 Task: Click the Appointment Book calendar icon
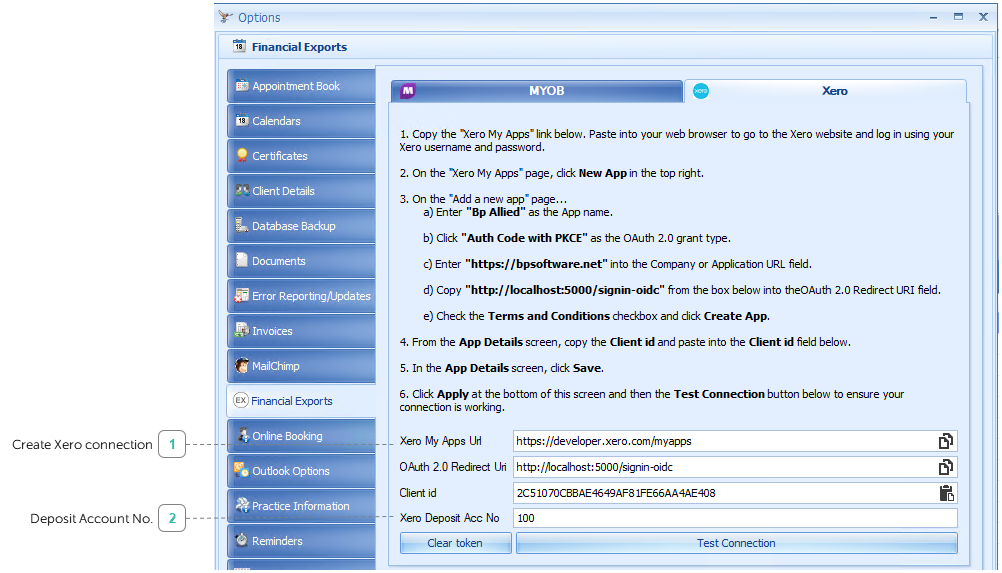(x=242, y=85)
